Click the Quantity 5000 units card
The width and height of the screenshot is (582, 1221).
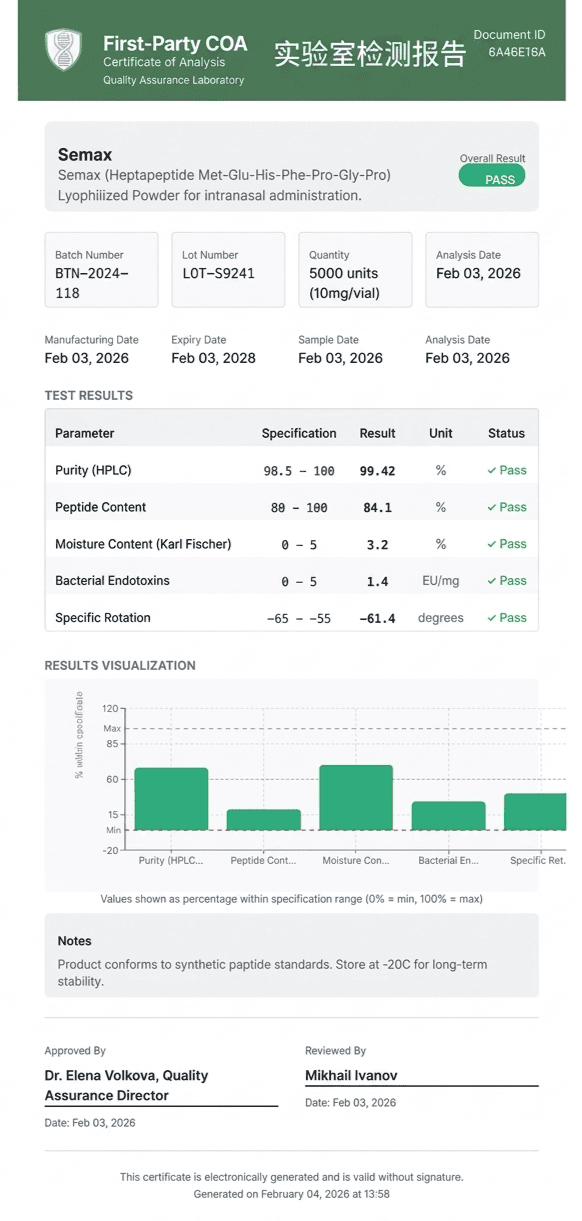(355, 270)
